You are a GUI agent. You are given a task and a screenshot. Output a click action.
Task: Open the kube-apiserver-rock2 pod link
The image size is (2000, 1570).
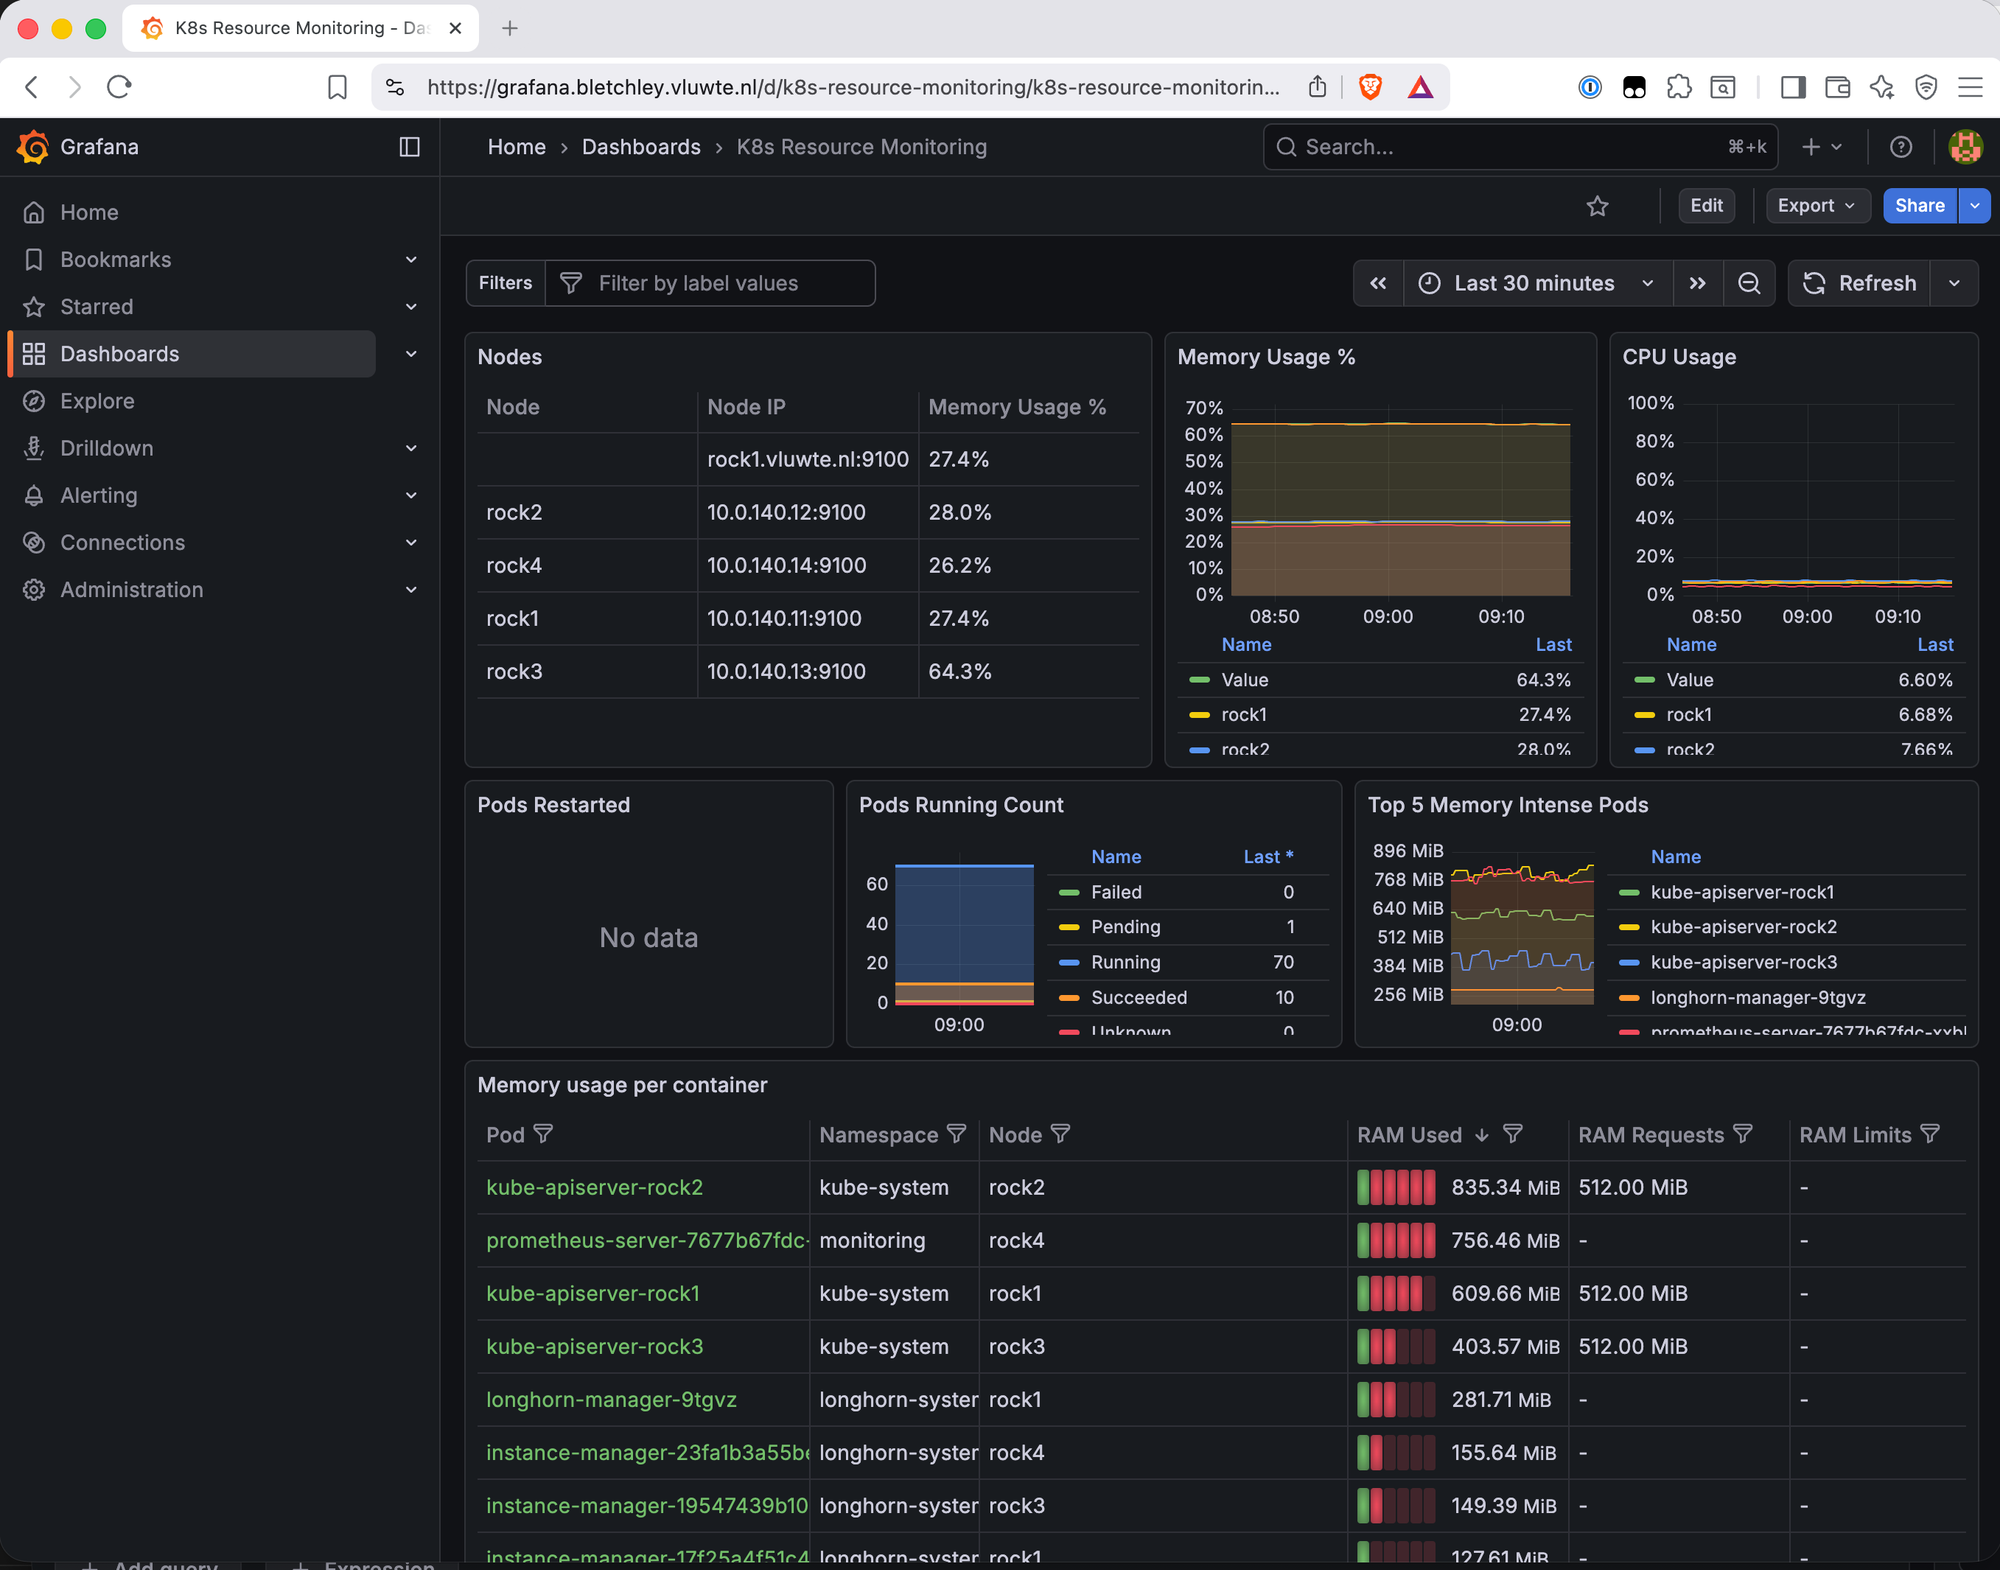tap(594, 1187)
